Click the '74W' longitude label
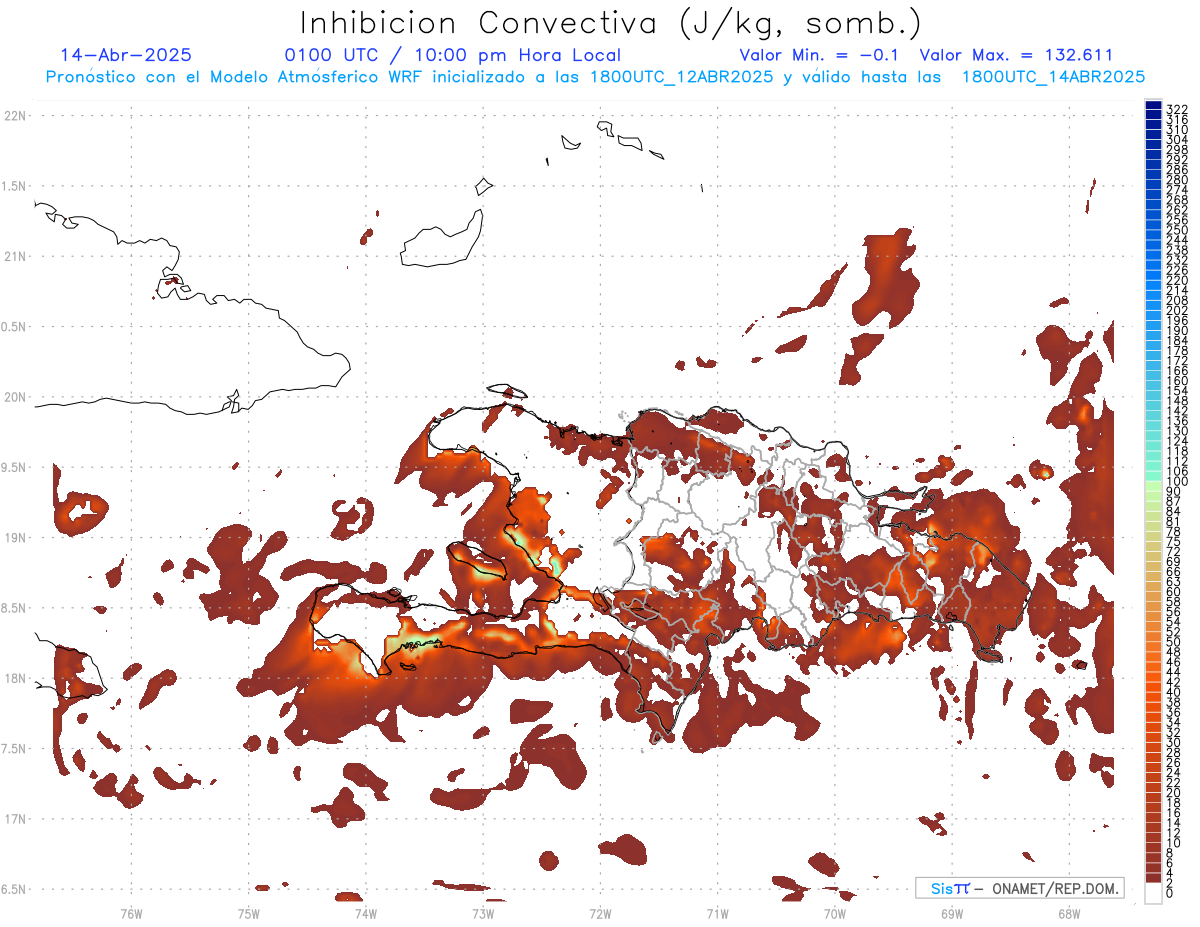Screen dimensions: 1200x927 point(365,913)
